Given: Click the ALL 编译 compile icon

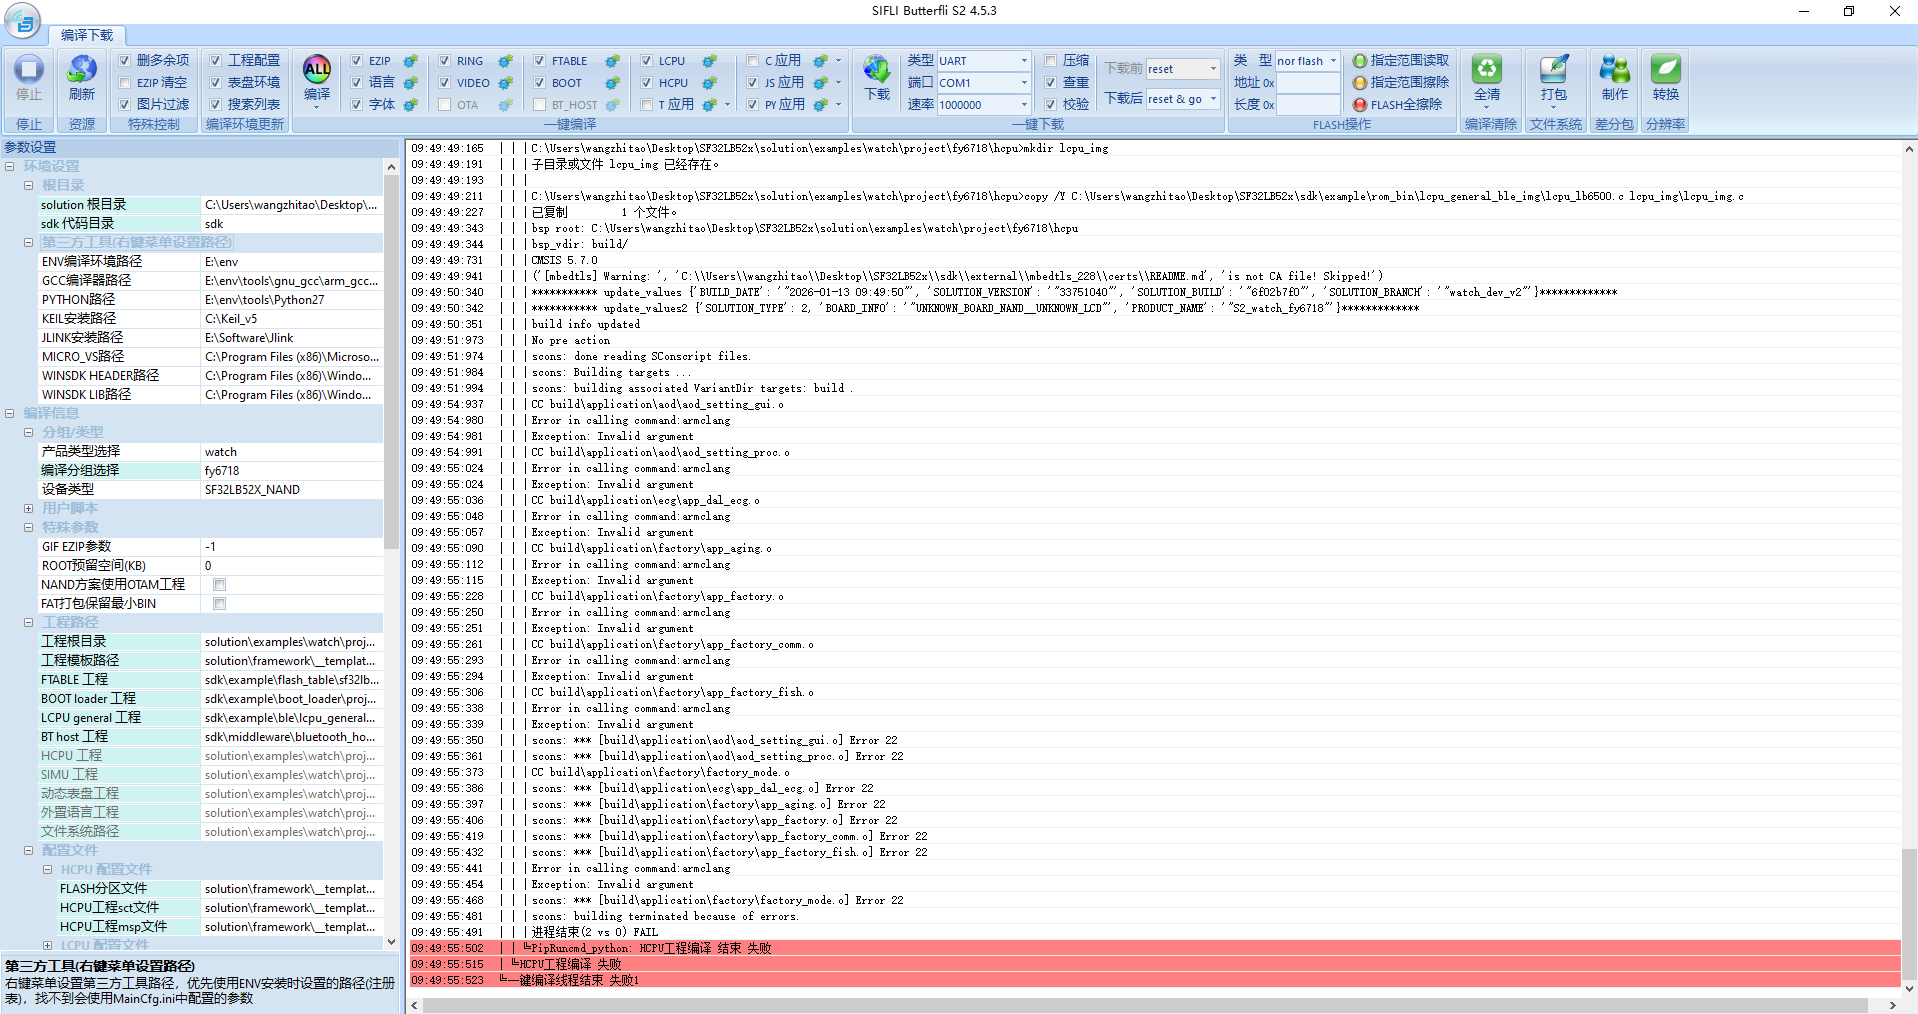Looking at the screenshot, I should point(317,70).
